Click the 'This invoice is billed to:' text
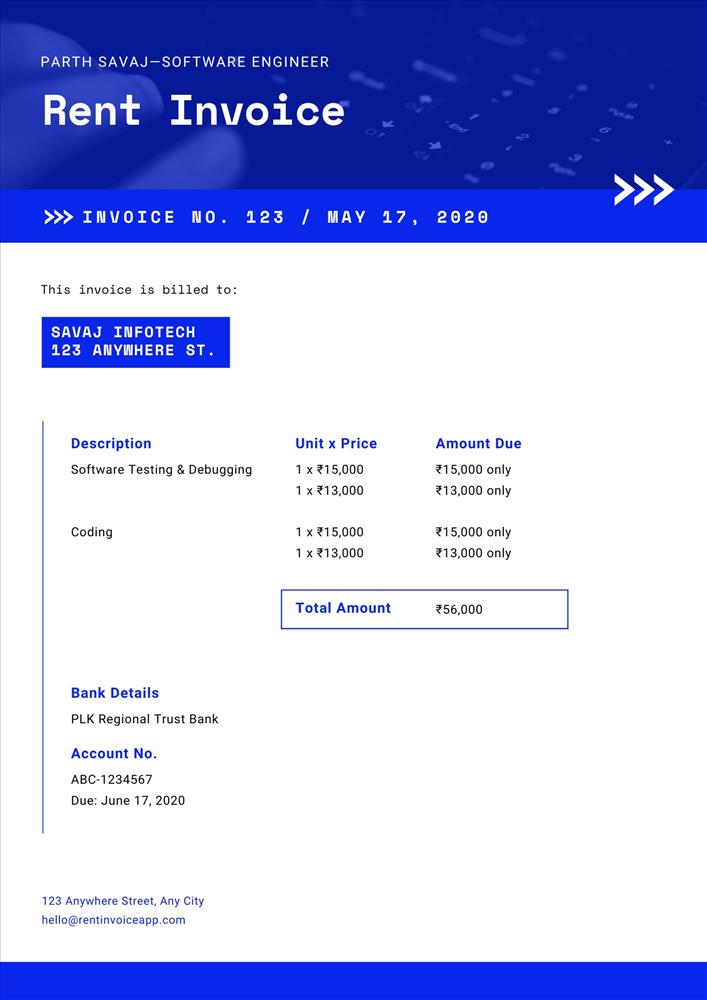The height and width of the screenshot is (1000, 707). click(139, 290)
